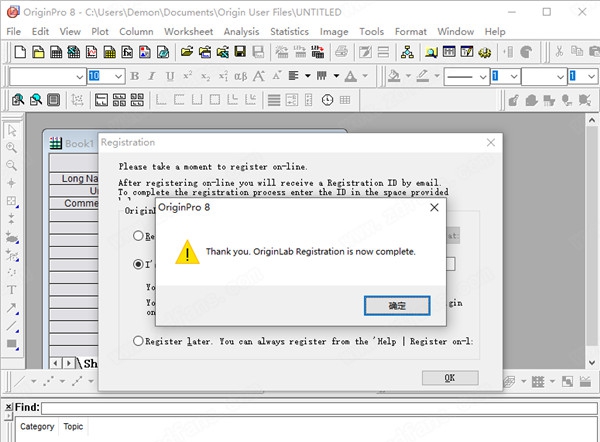Open the Worksheet menu

click(x=189, y=31)
